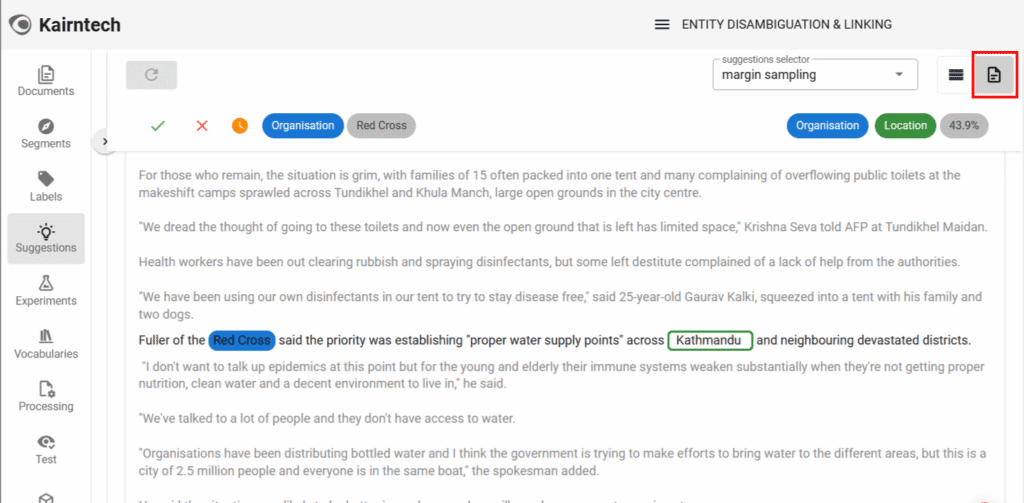Switch to the list view toggle
The height and width of the screenshot is (503, 1024).
(956, 75)
